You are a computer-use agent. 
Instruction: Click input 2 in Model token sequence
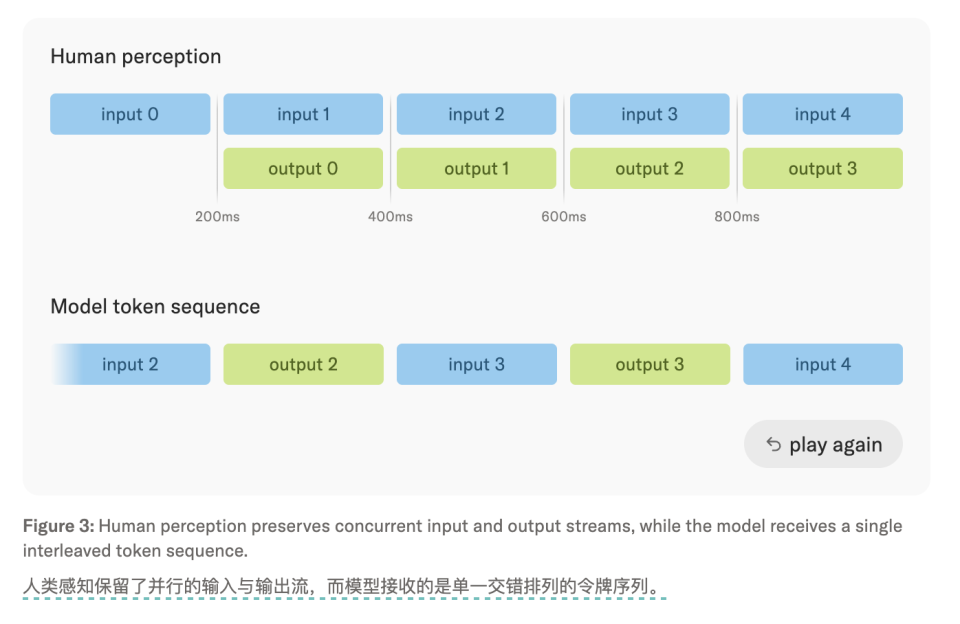(130, 364)
